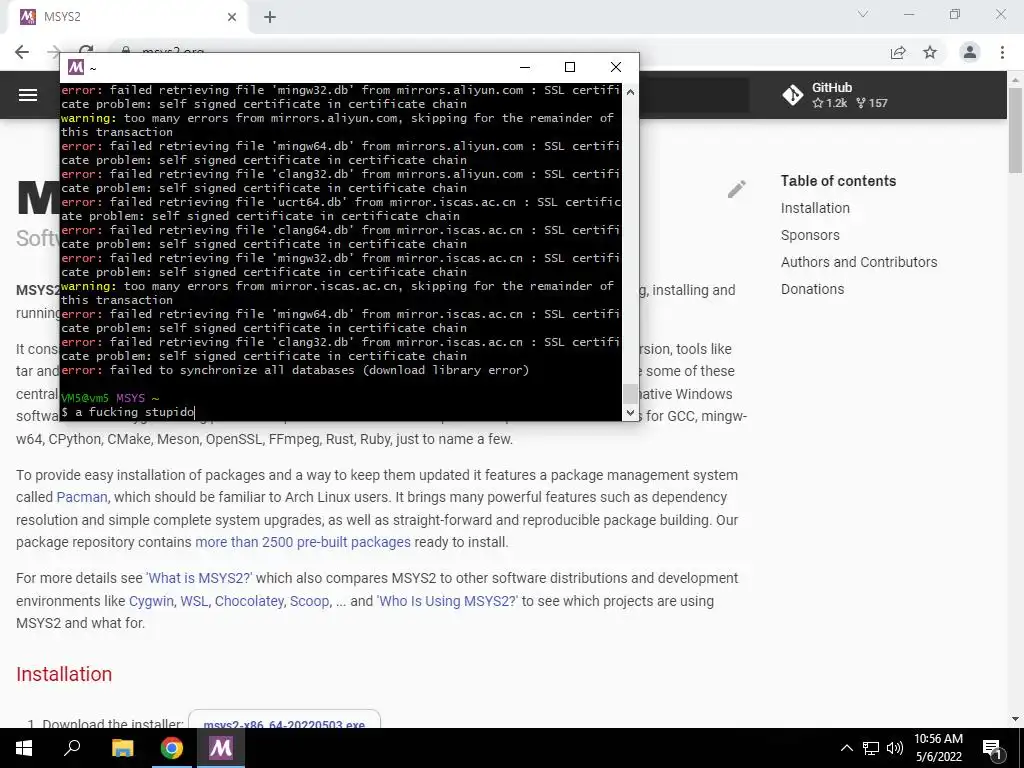The width and height of the screenshot is (1024, 768).
Task: Open the Windows Start menu
Action: click(x=24, y=748)
